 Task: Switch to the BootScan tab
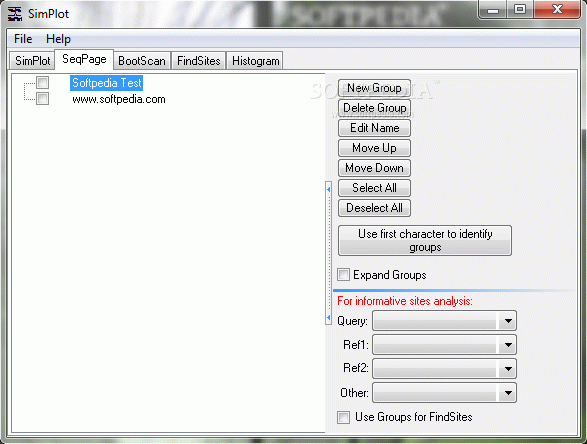pos(142,61)
